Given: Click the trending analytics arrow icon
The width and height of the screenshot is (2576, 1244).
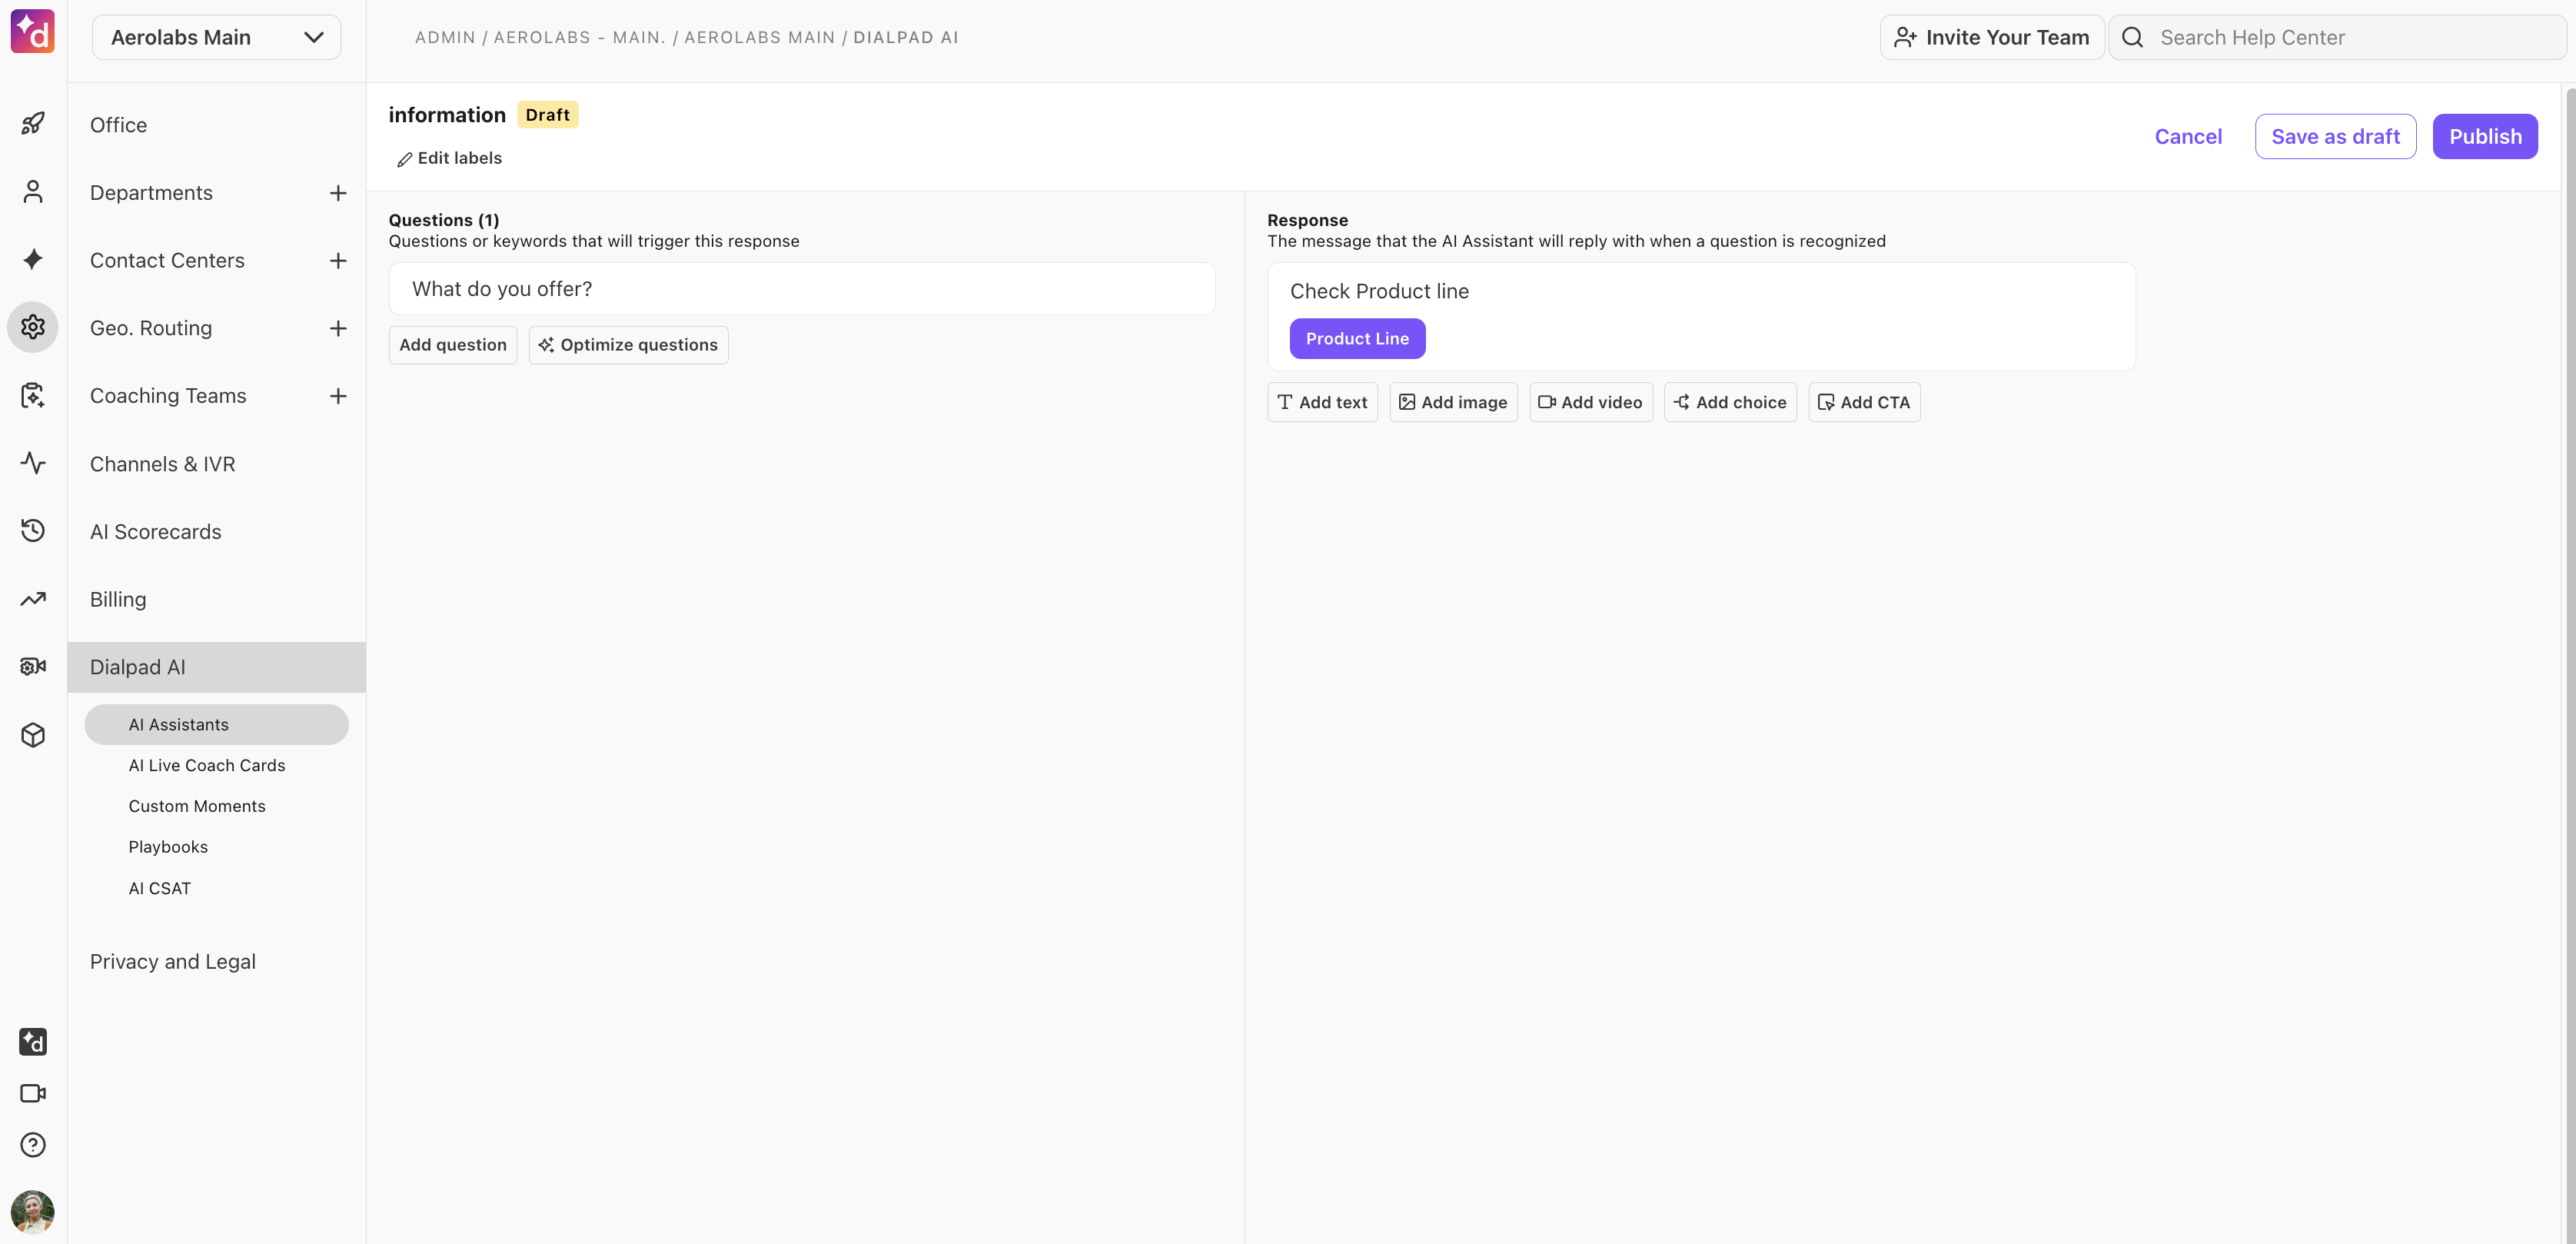Looking at the screenshot, I should click(33, 598).
